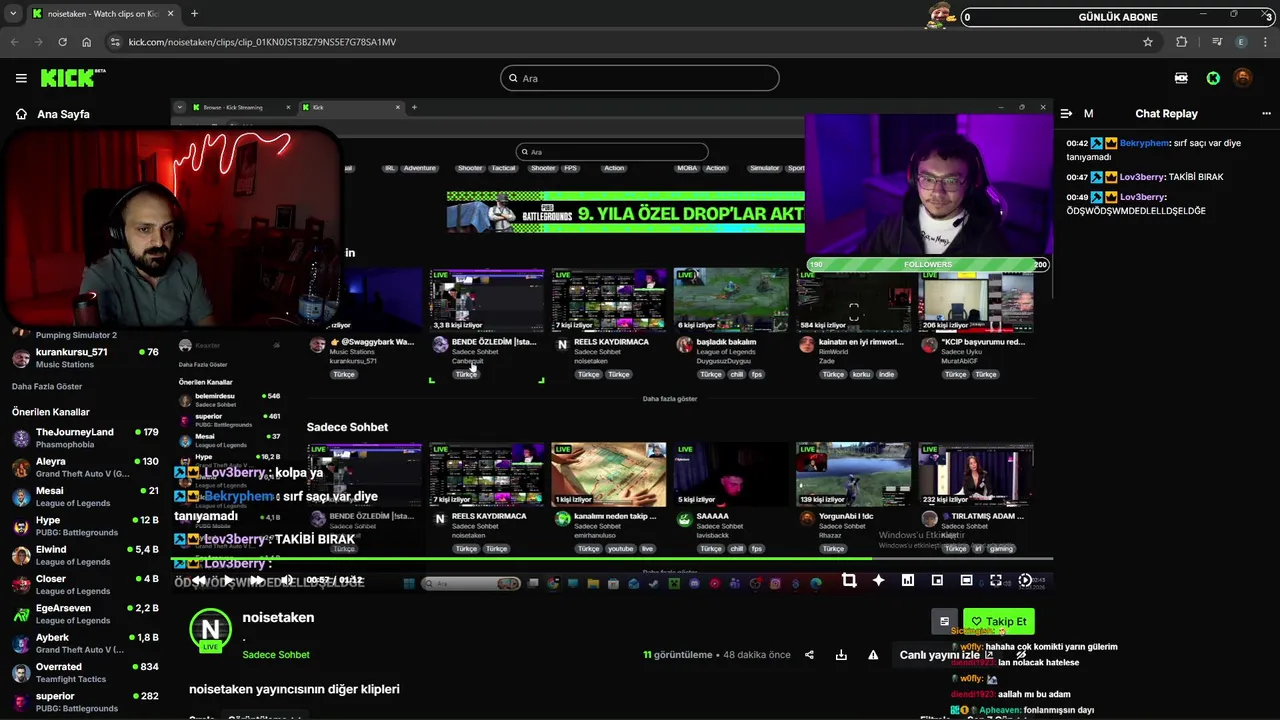Viewport: 1280px width, 720px height.
Task: Follow the channel with Takip Et
Action: 999,621
